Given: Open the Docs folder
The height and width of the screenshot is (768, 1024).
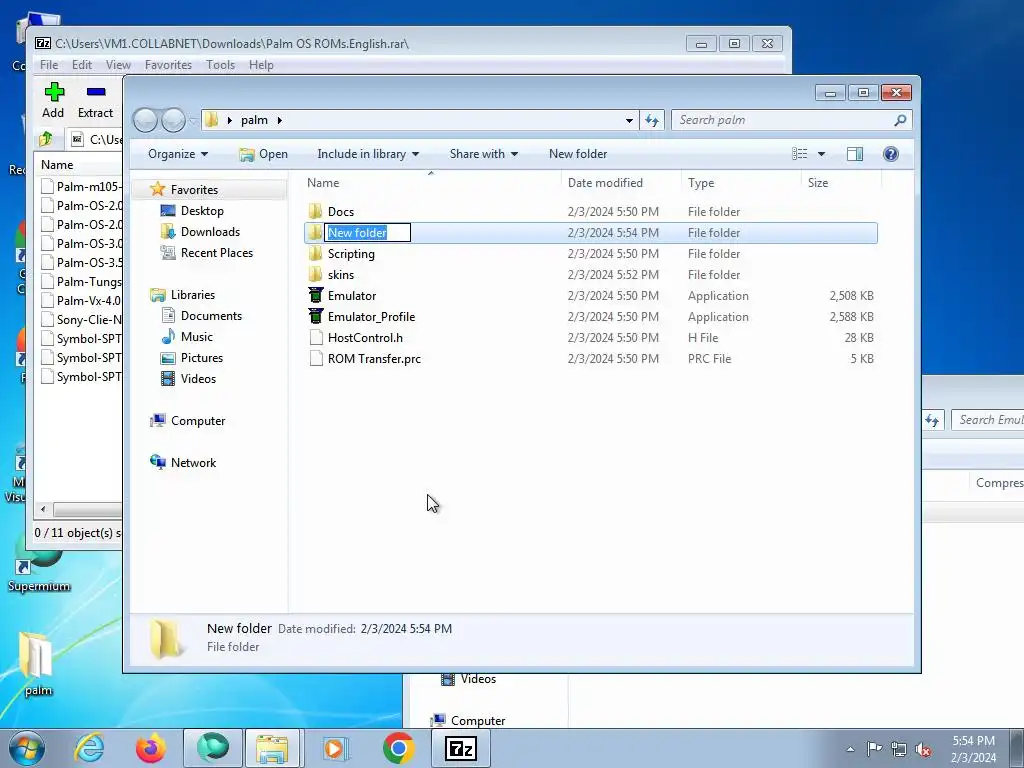Looking at the screenshot, I should tap(340, 212).
